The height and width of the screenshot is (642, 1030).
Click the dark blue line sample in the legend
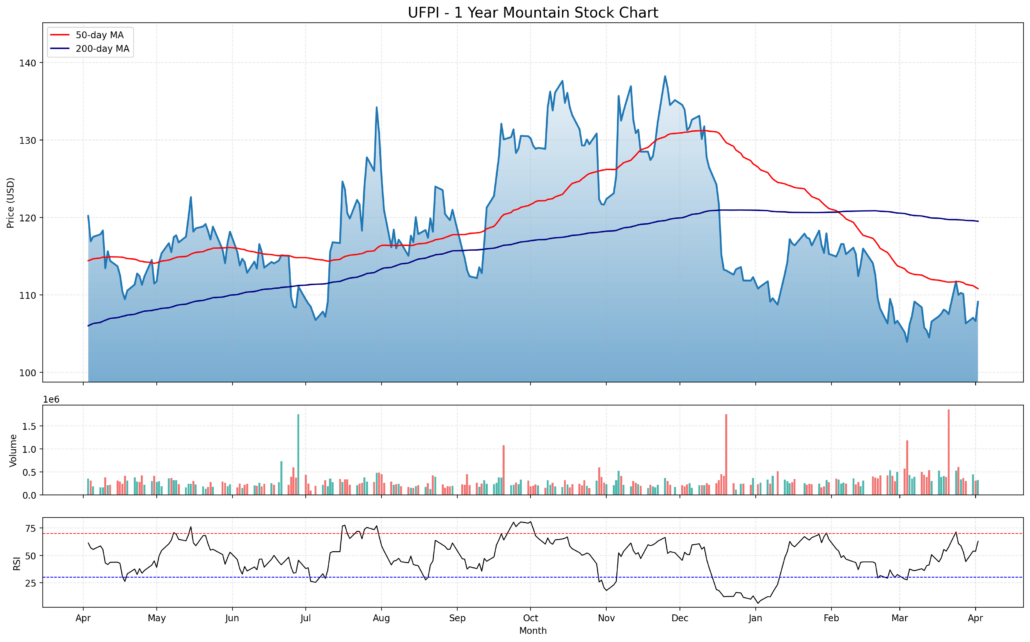click(60, 49)
